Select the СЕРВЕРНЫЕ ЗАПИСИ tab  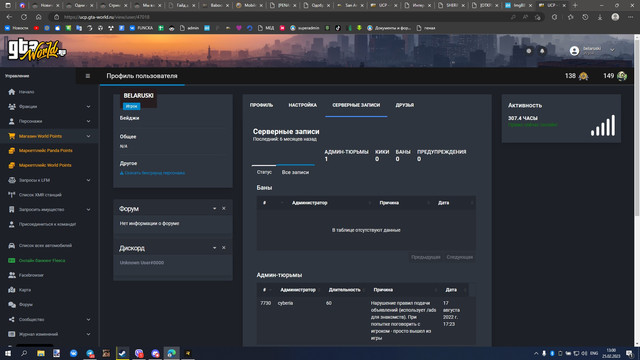pos(356,105)
